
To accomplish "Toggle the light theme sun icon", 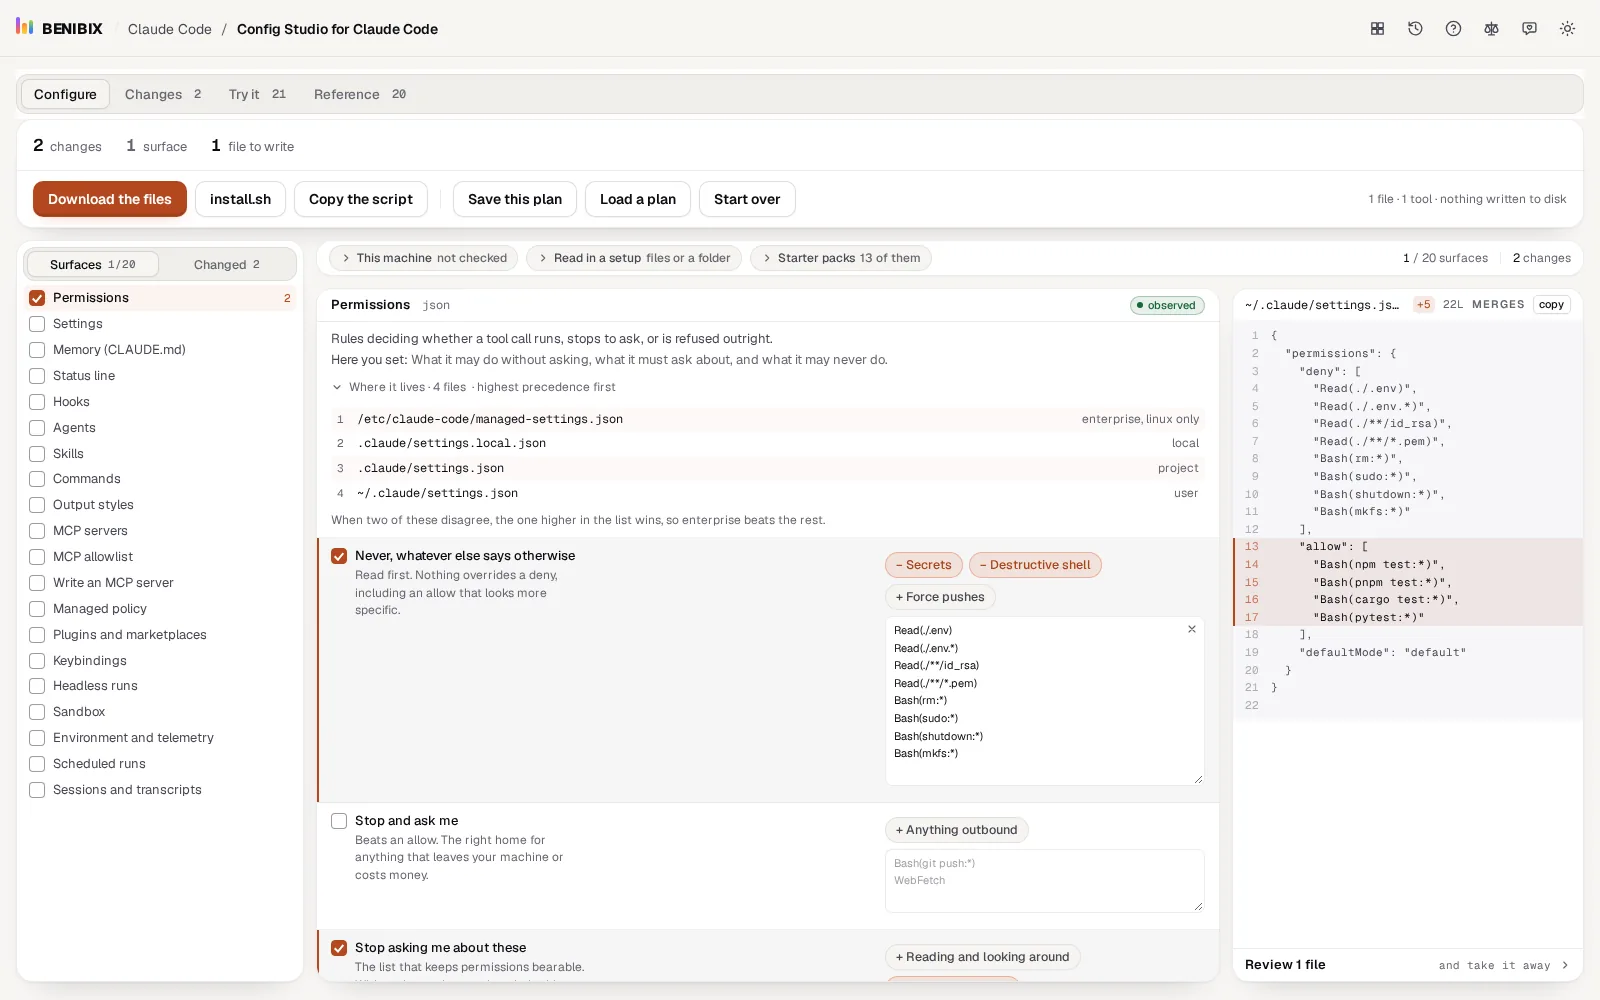I will (x=1567, y=29).
